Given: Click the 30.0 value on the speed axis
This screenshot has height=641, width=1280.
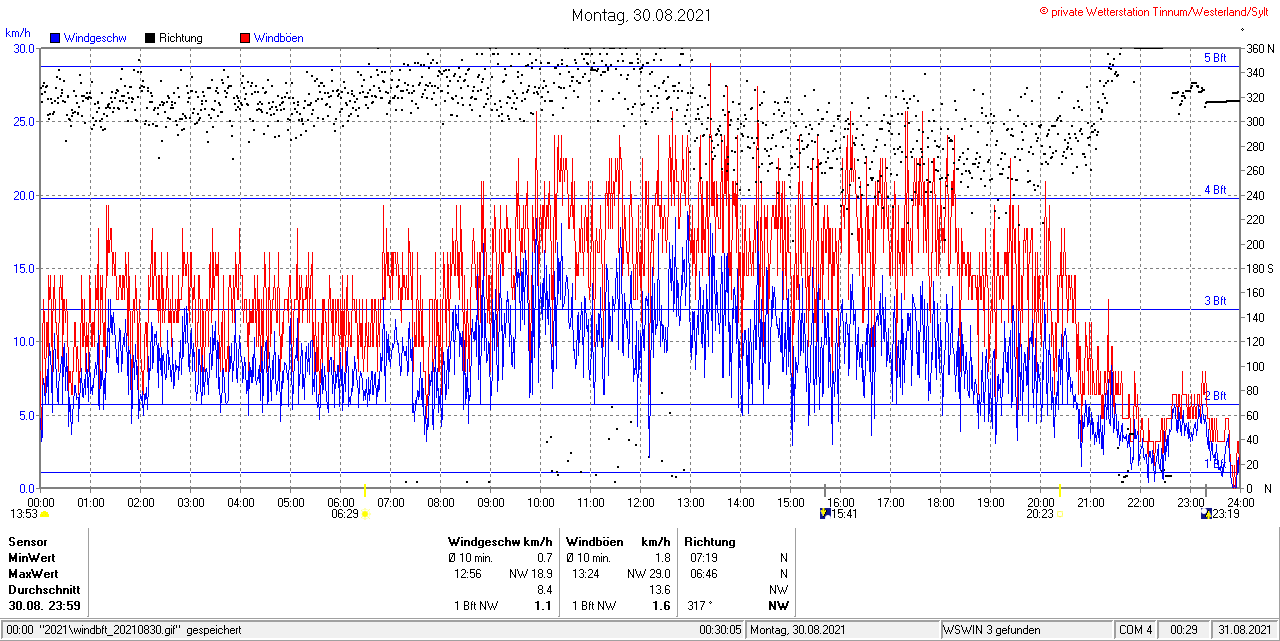Looking at the screenshot, I should 24,48.
